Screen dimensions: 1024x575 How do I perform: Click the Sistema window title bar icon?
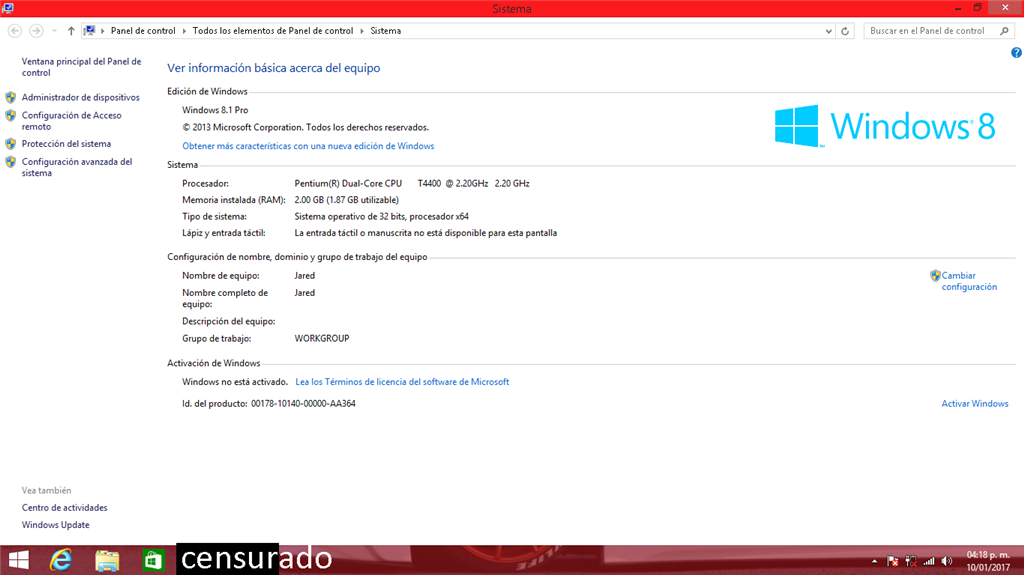click(x=7, y=8)
